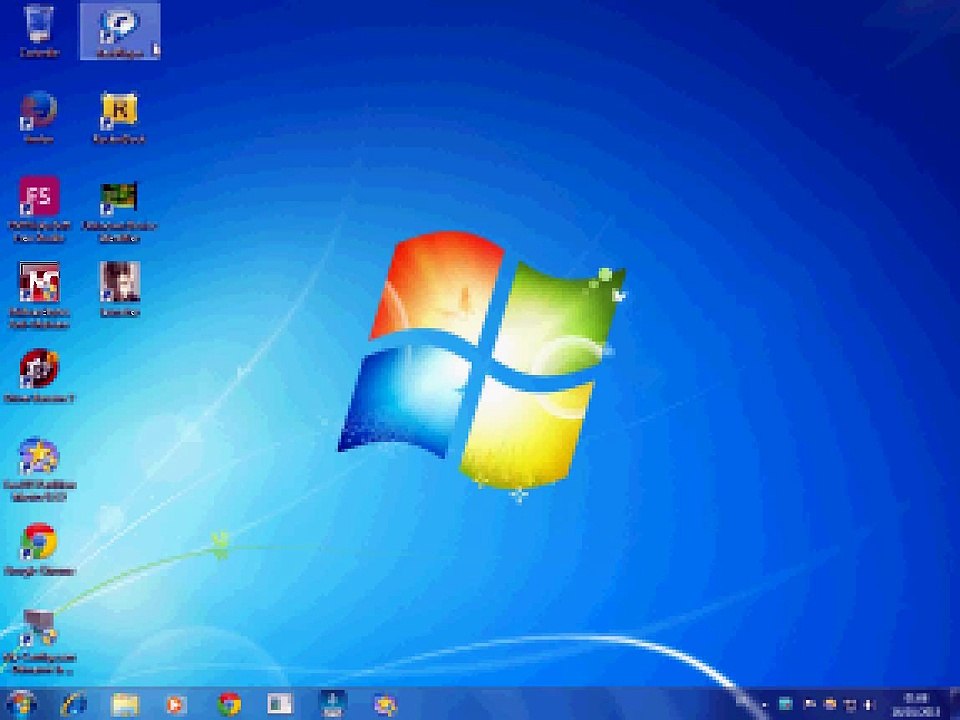Show hidden system tray icons
This screenshot has width=960, height=720.
(x=763, y=705)
